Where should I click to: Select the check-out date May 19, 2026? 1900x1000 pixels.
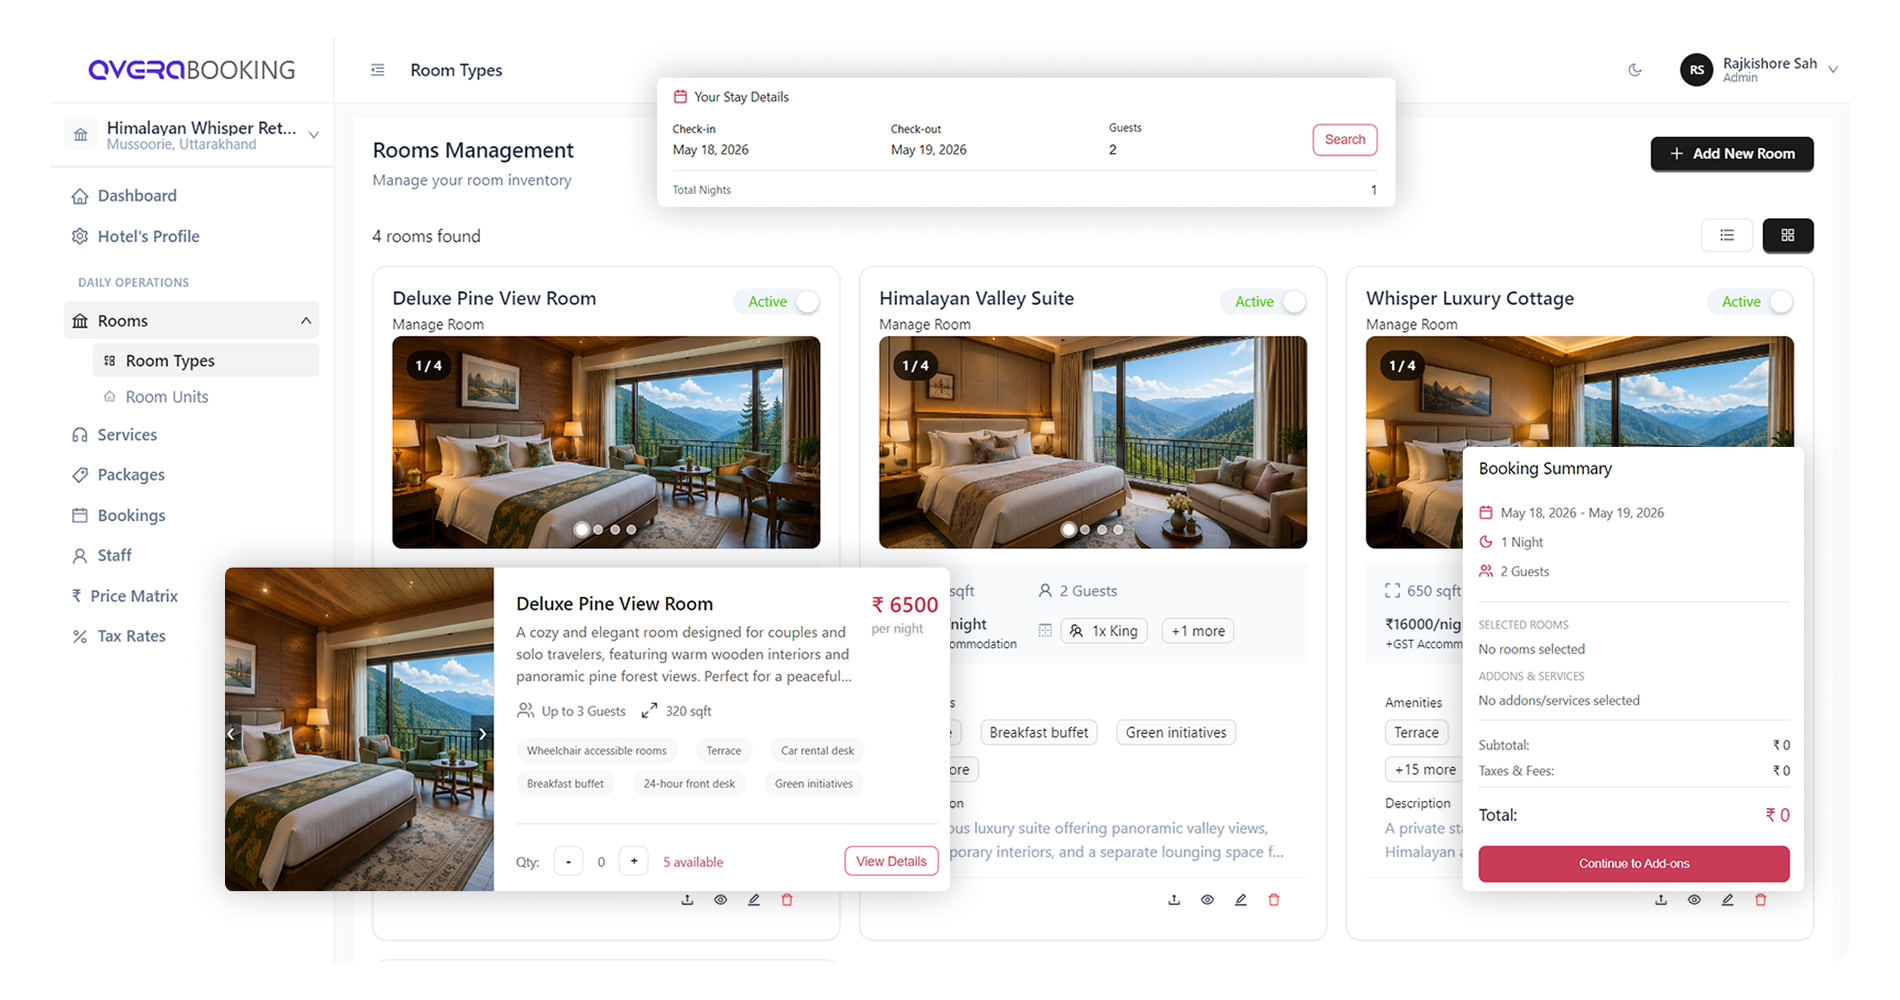pos(928,150)
